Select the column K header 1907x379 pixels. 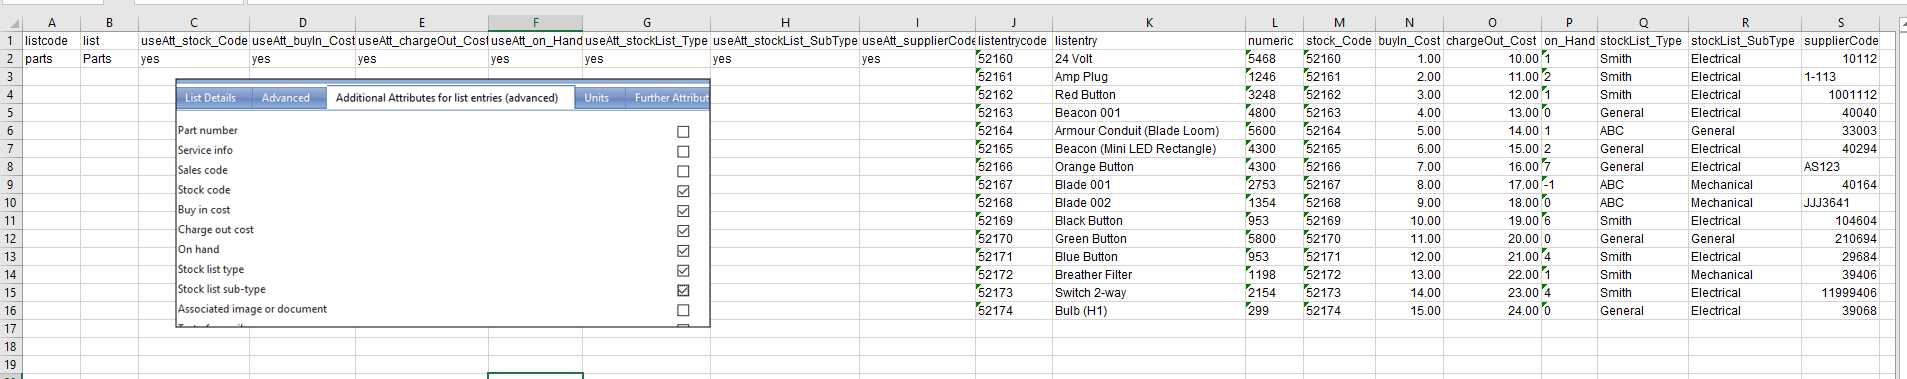pos(1148,22)
